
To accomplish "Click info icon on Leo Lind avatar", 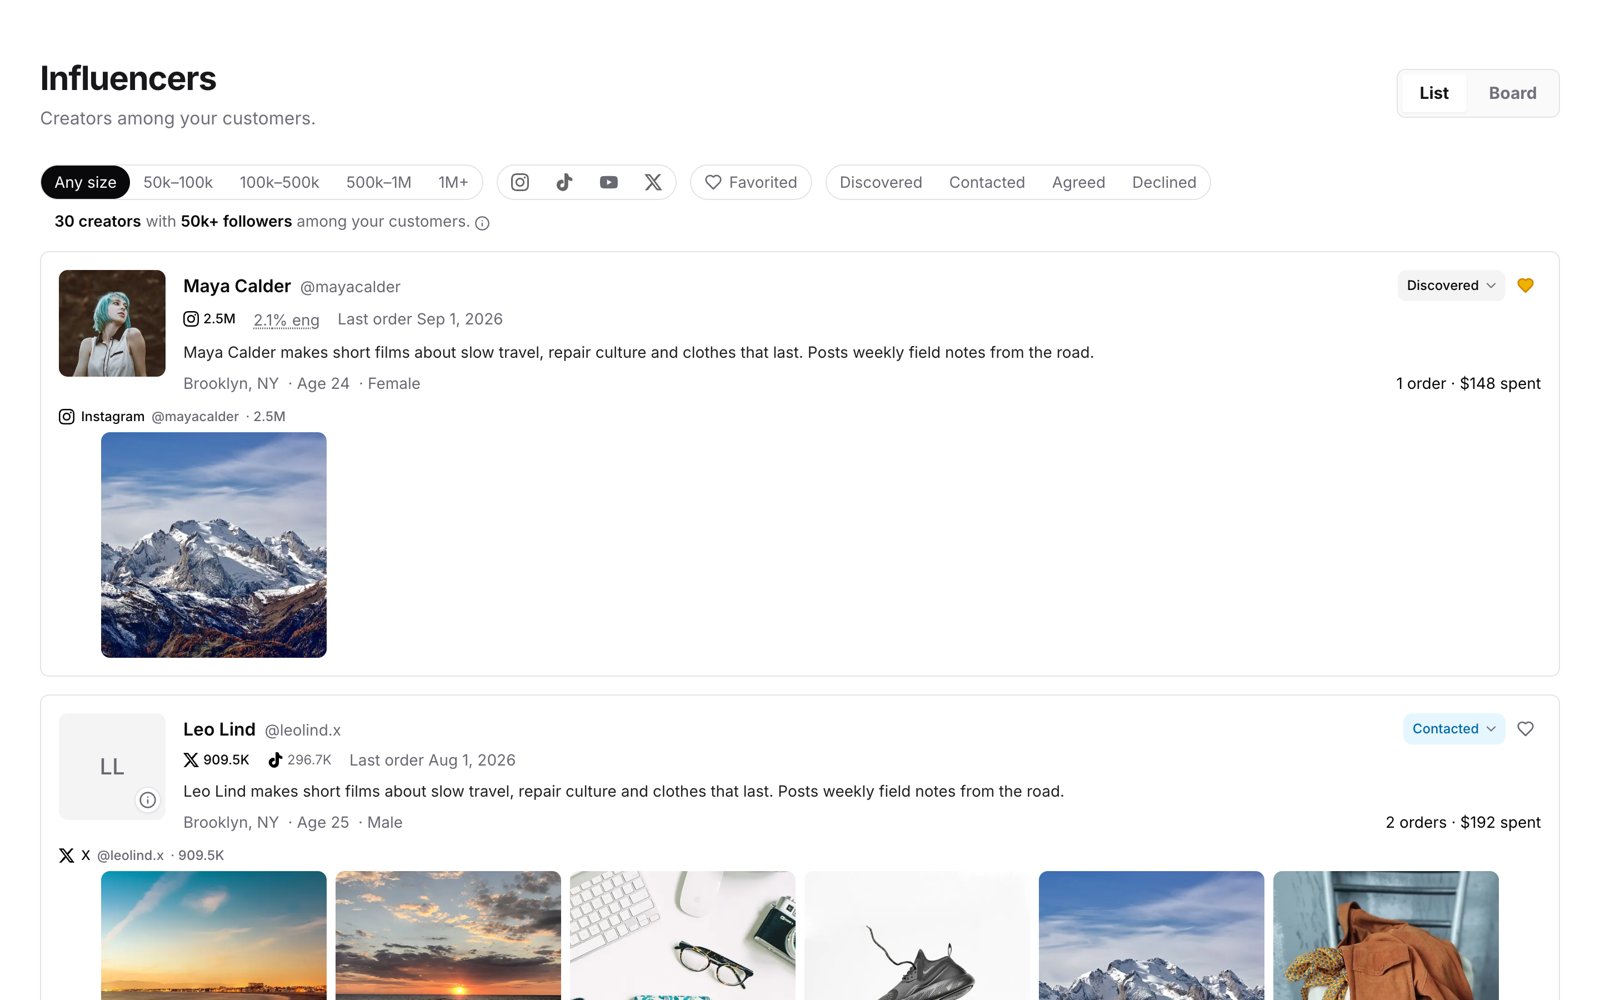I will pos(147,800).
